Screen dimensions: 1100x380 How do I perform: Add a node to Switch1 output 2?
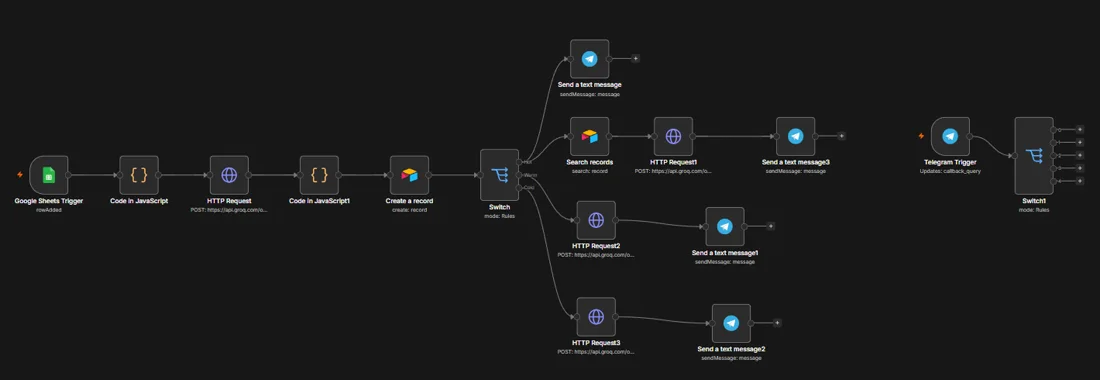pos(1080,155)
